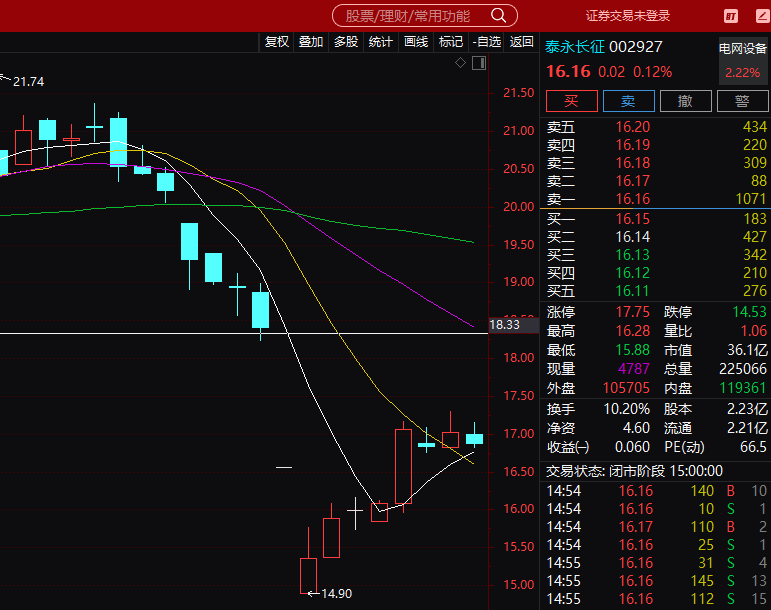Select 买五 price 16.11

[x=633, y=291]
